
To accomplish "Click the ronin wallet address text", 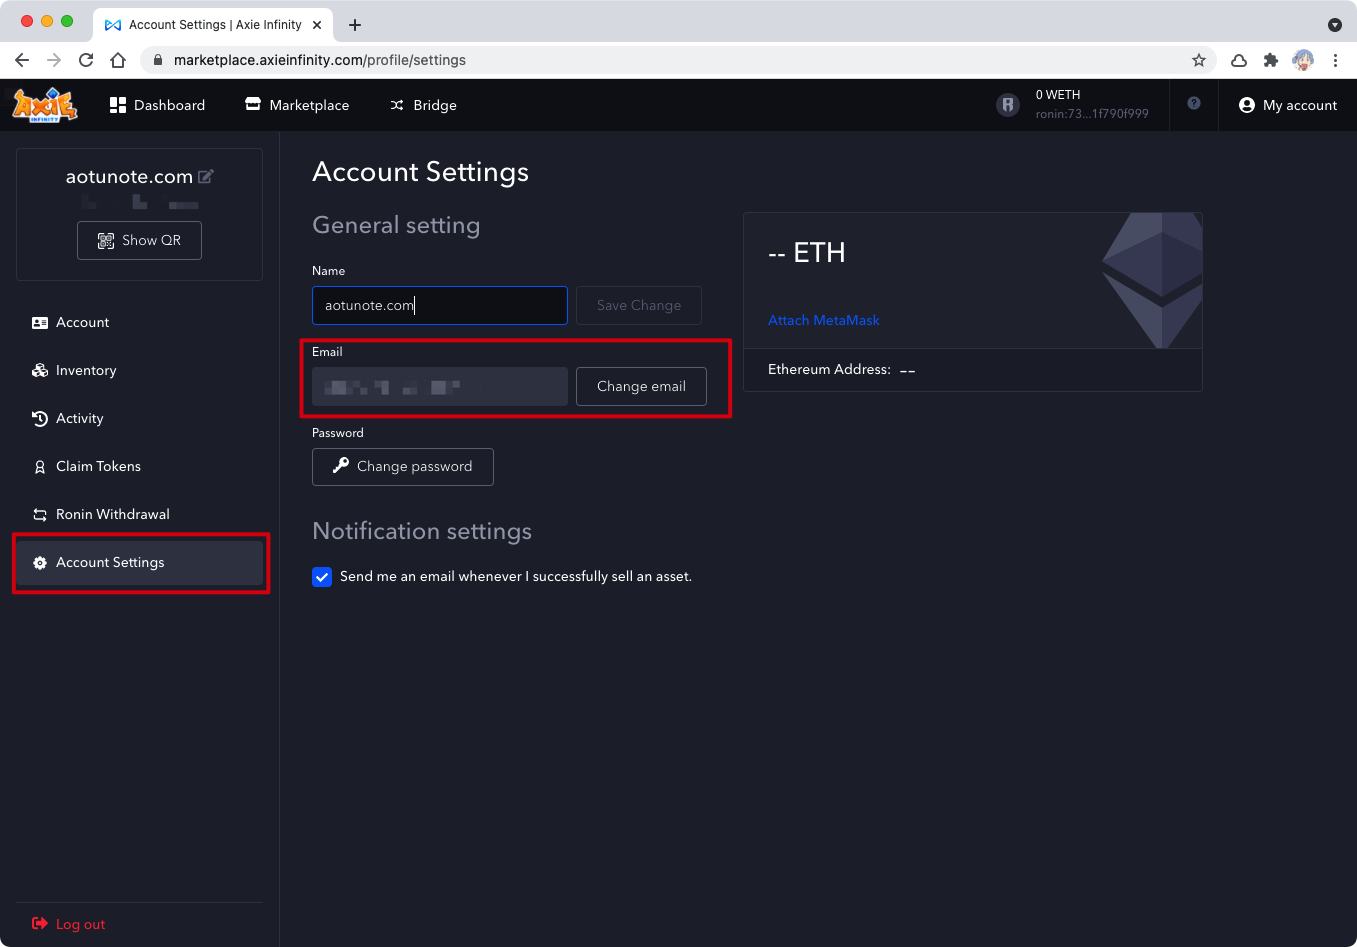I will [1092, 114].
